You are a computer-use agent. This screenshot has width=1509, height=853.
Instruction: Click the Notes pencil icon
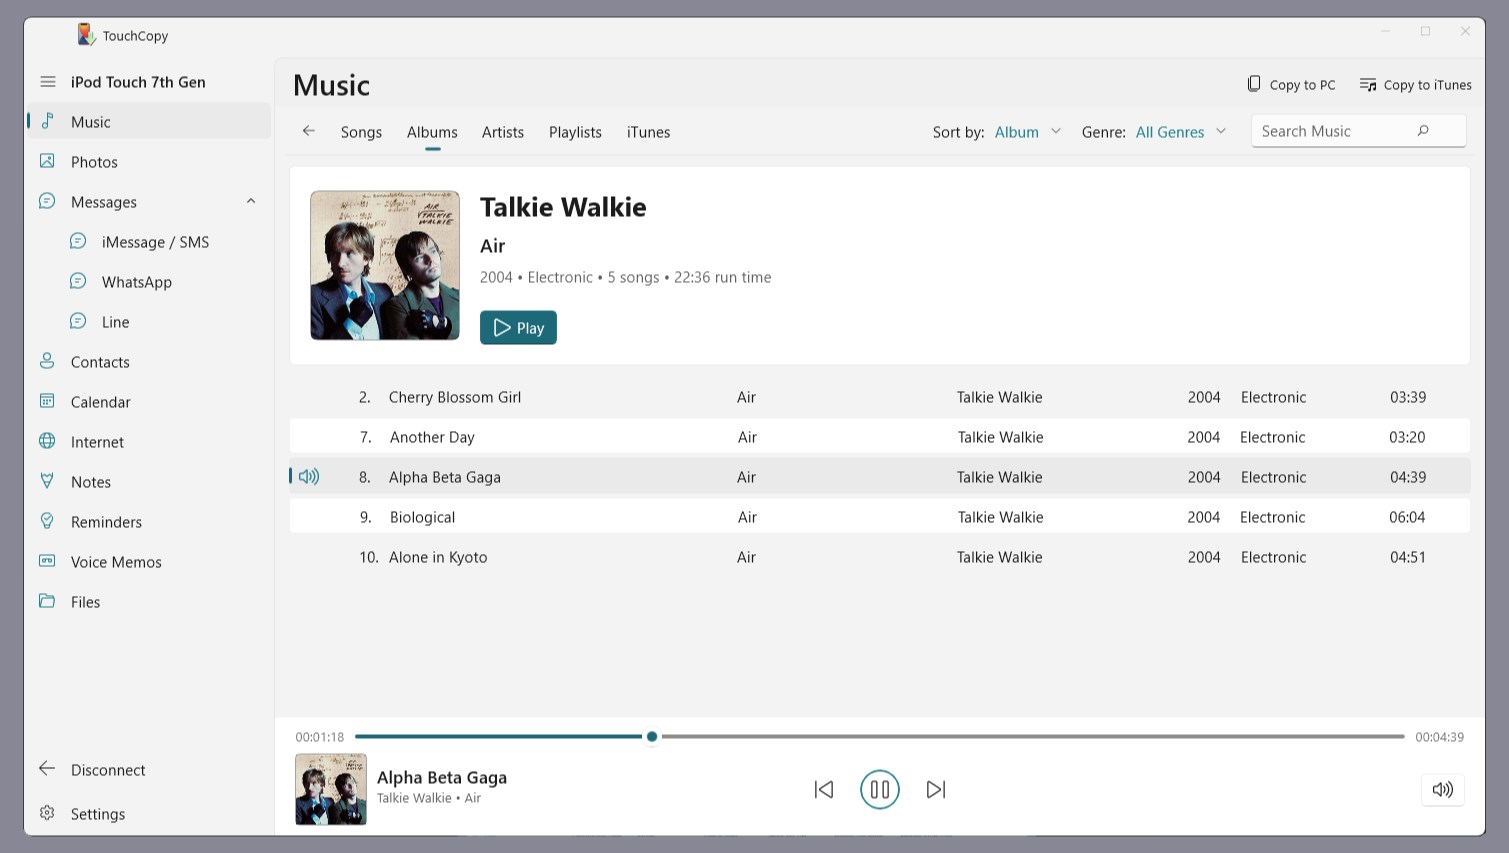point(47,481)
